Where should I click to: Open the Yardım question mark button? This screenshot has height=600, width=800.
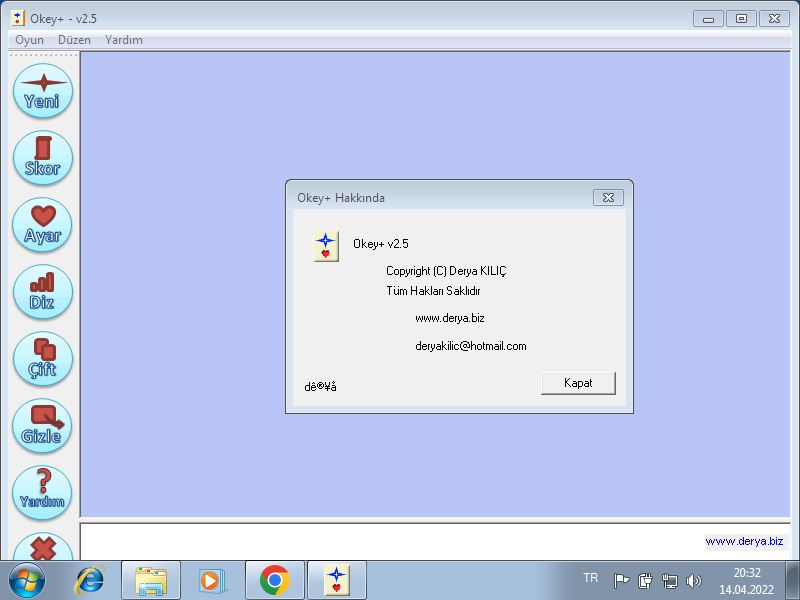tap(43, 493)
